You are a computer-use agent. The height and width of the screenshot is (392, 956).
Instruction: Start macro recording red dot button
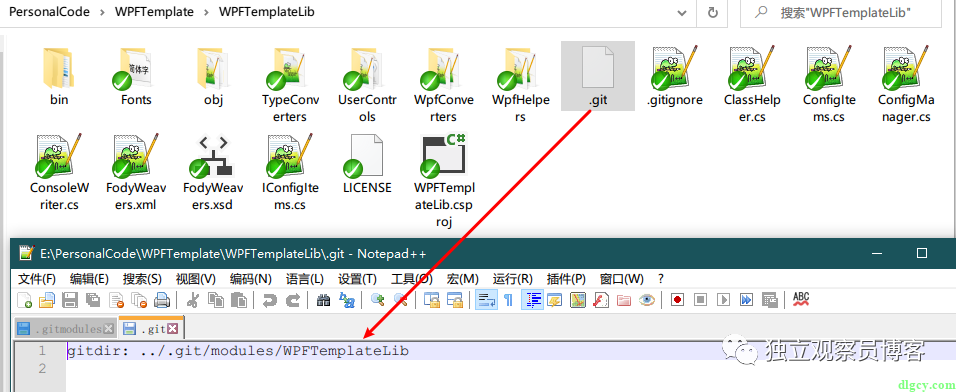point(677,300)
